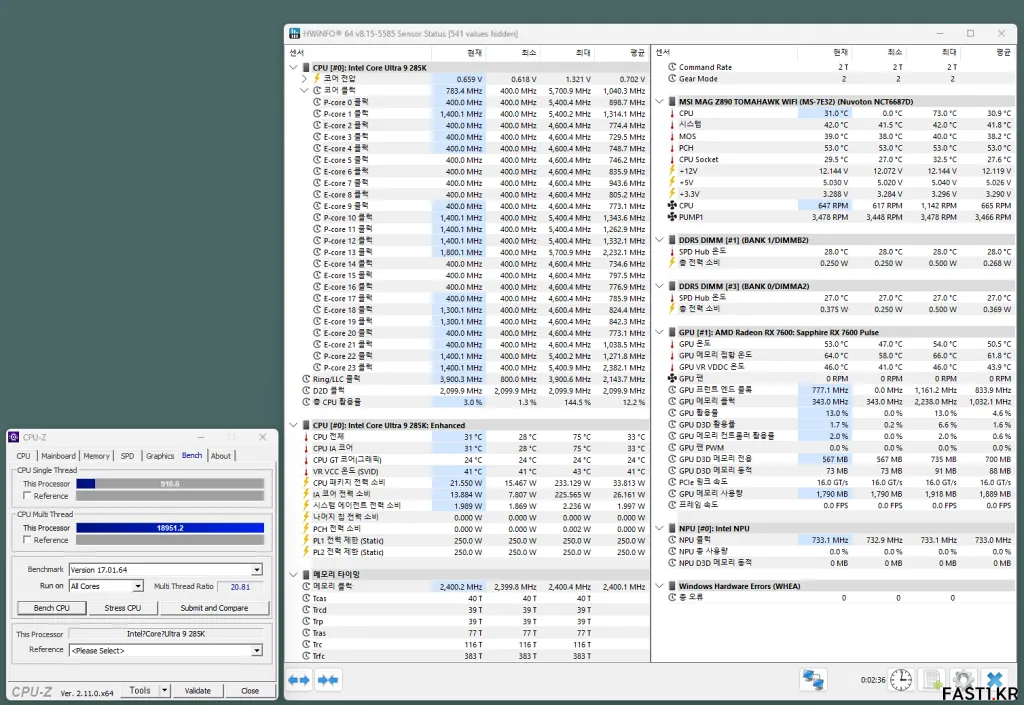Click the Bench CPU button
This screenshot has height=705, width=1024.
click(x=52, y=608)
